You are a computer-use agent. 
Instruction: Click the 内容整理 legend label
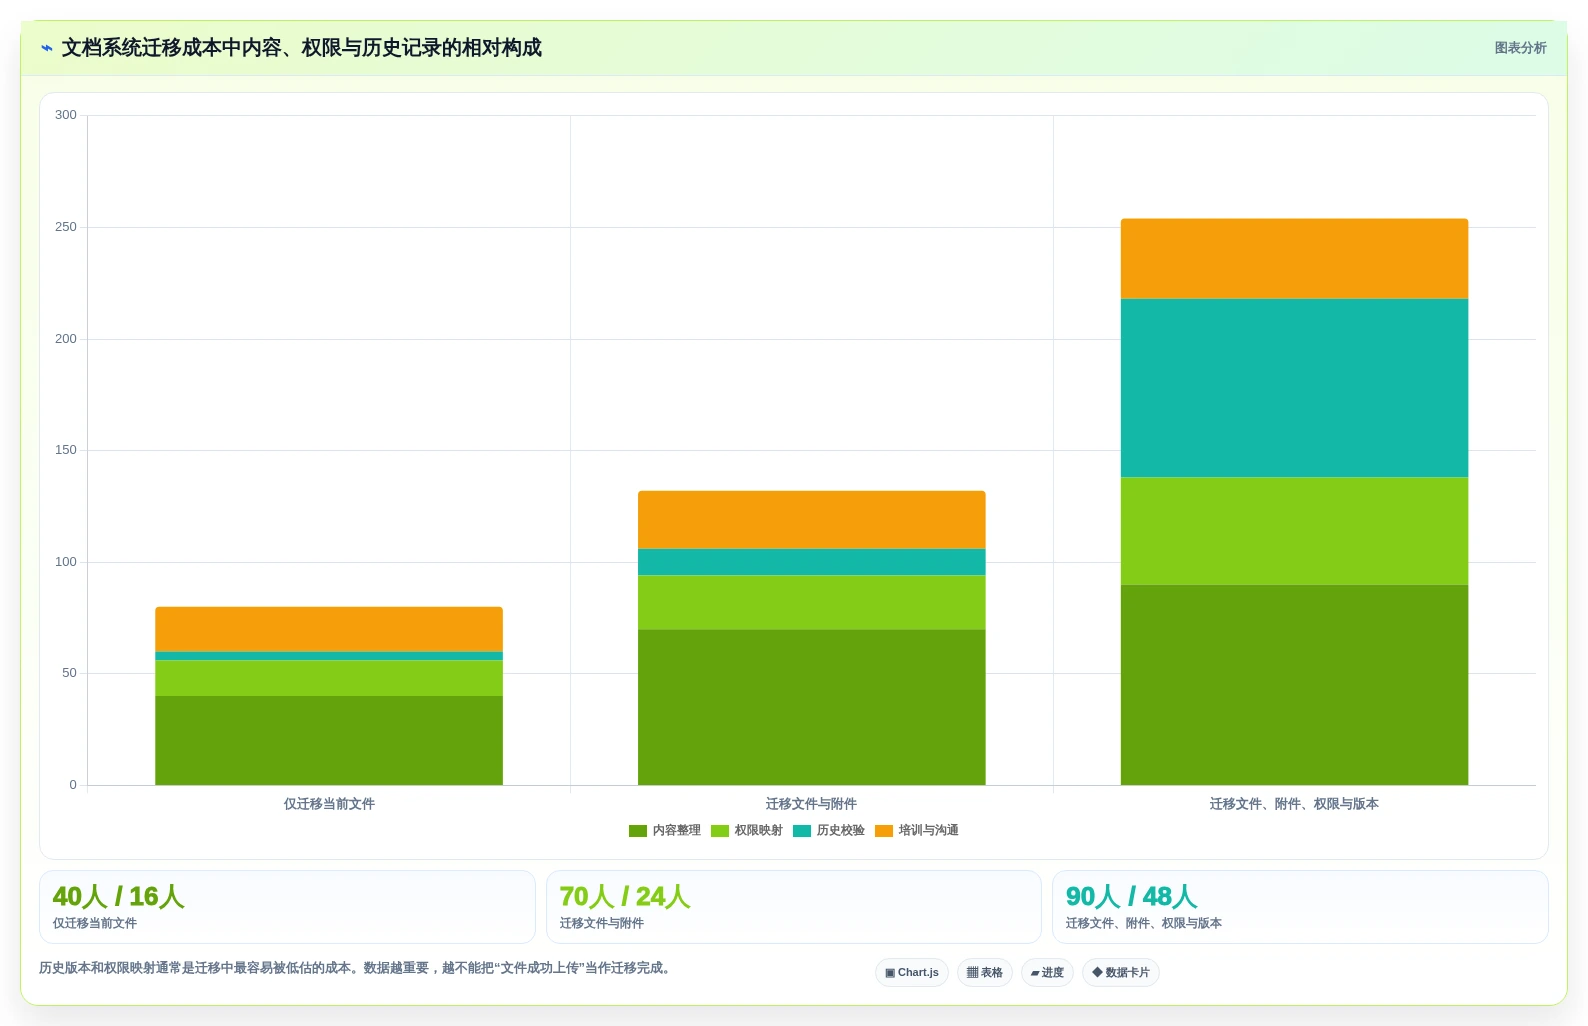tap(677, 831)
